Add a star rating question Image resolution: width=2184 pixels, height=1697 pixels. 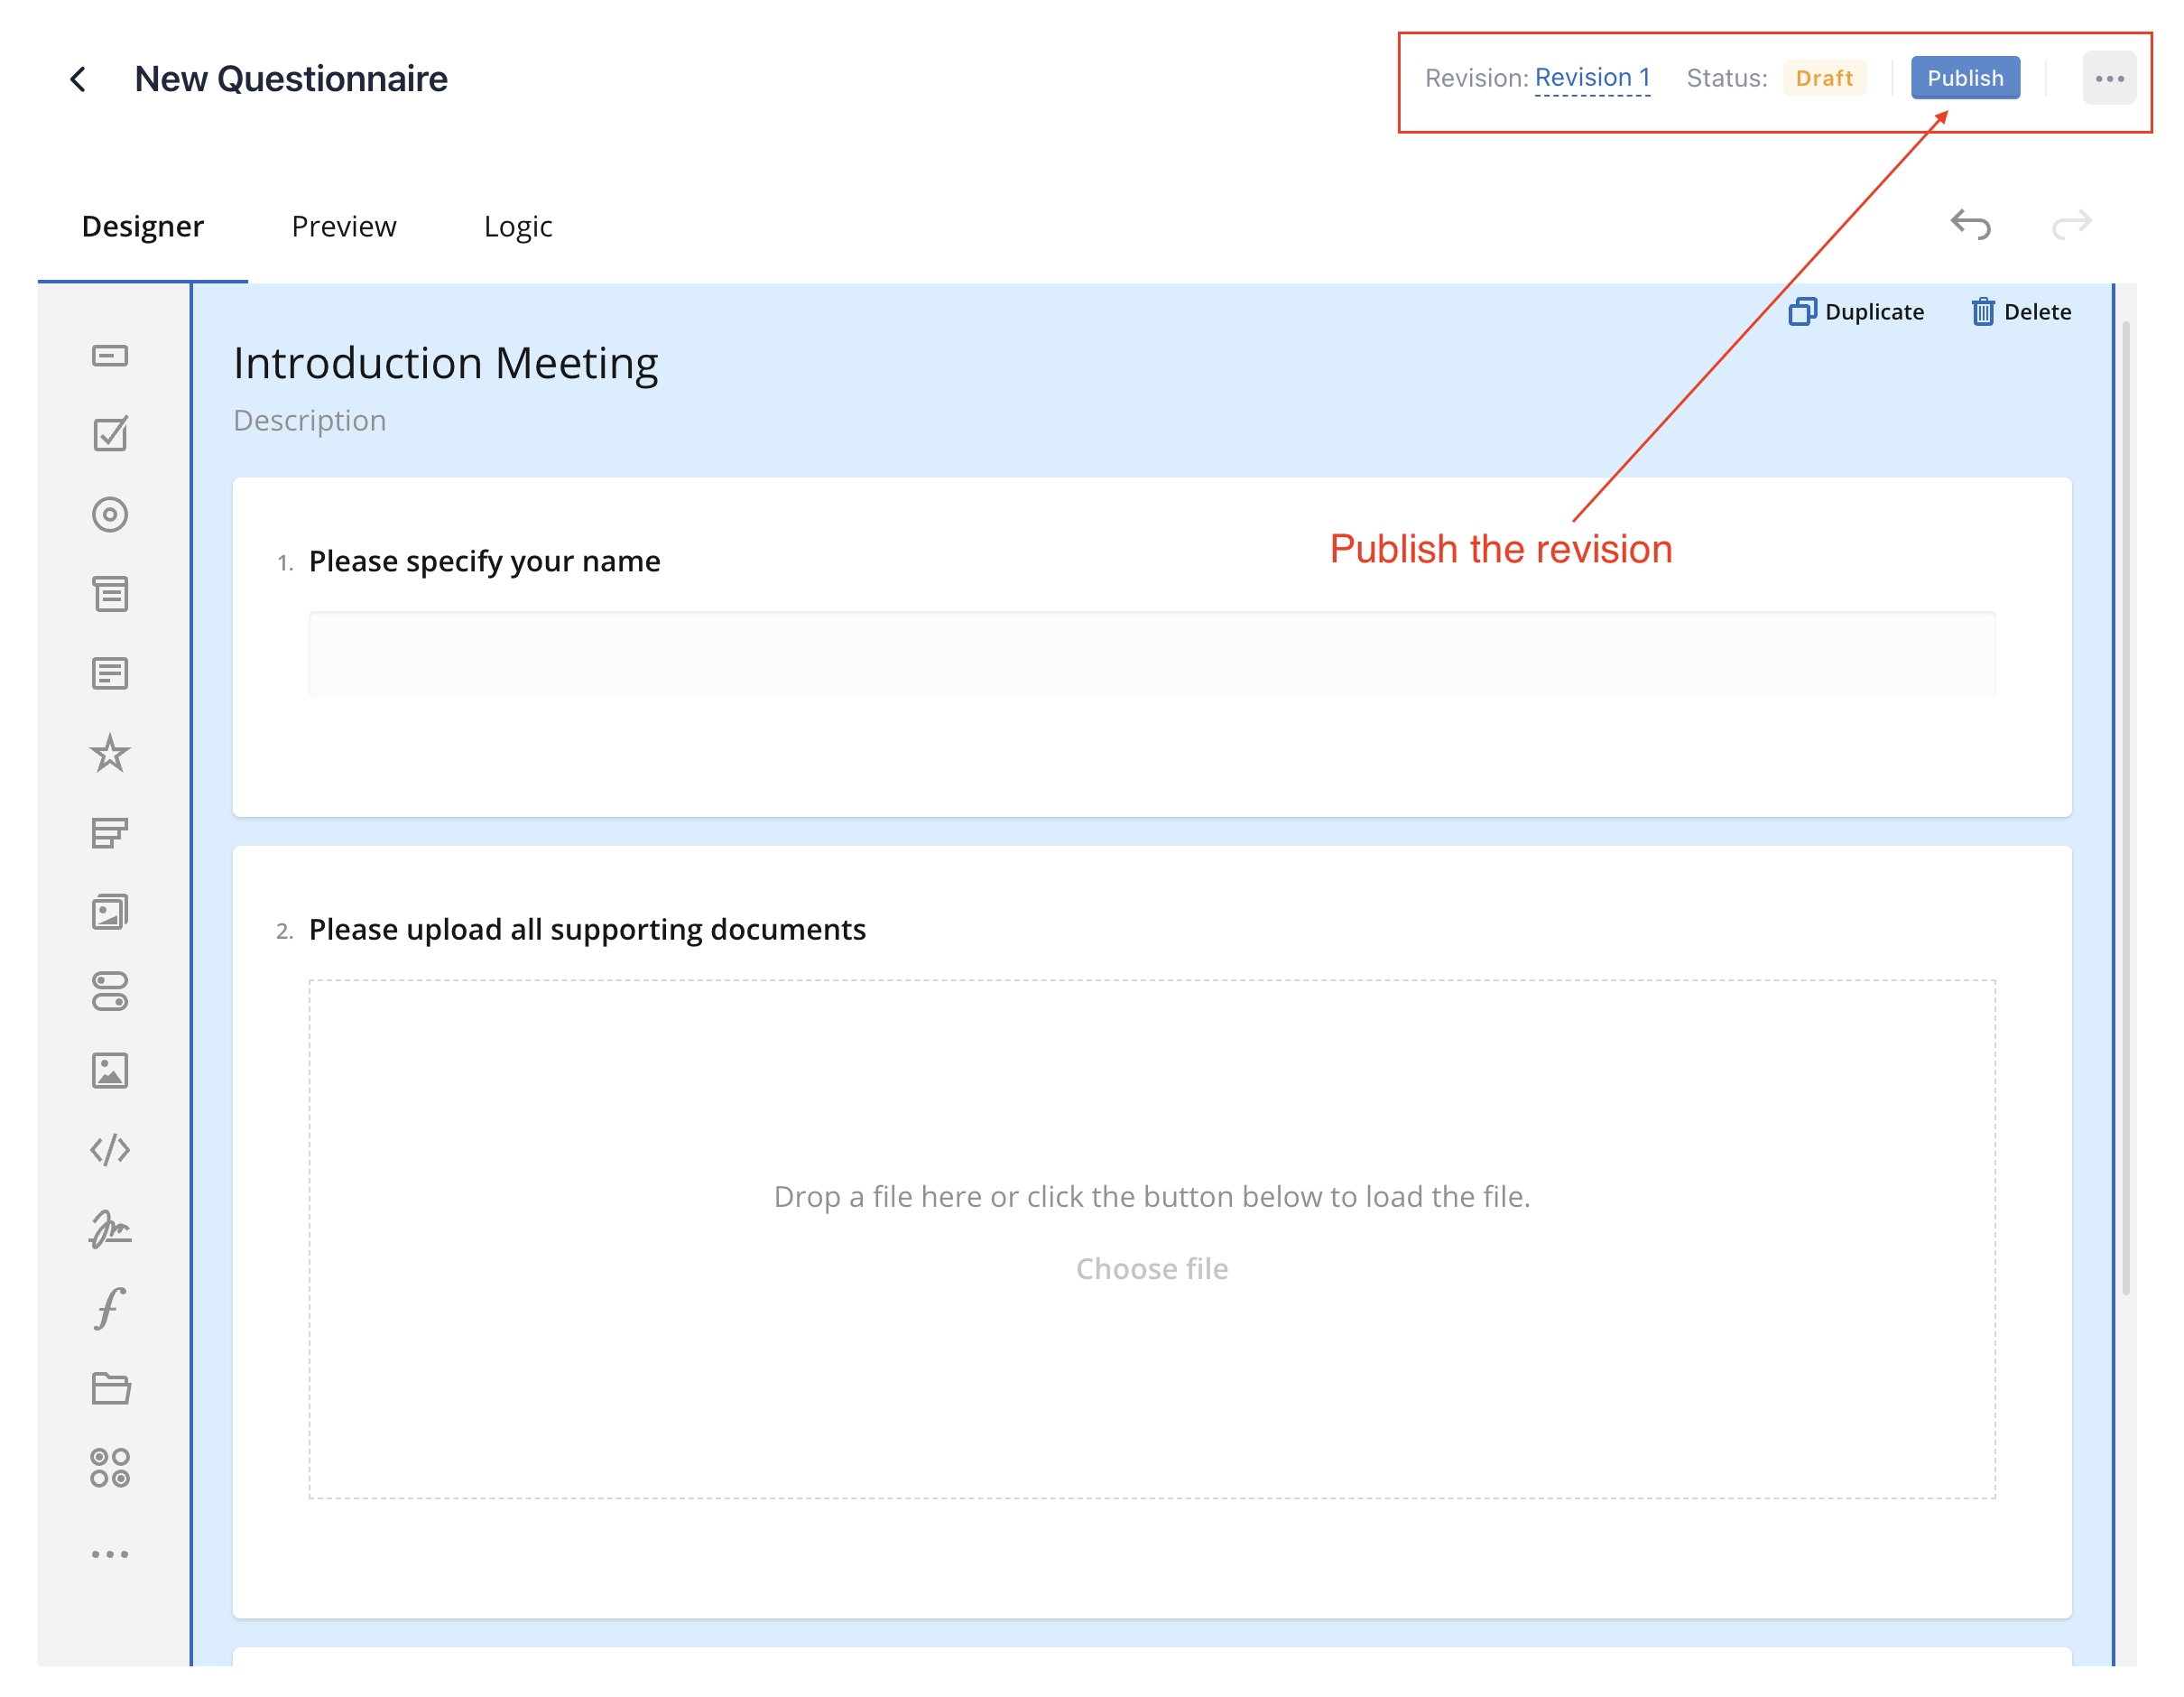tap(110, 753)
